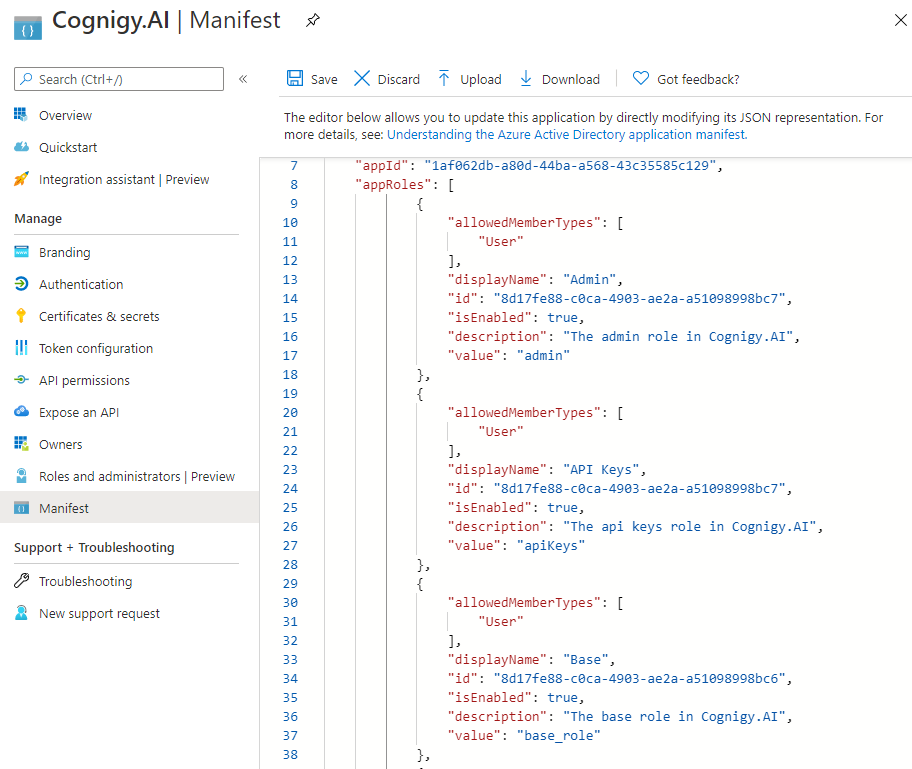Viewport: 912px width, 769px height.
Task: Click value "base_role" on line 37
Action: coord(558,736)
